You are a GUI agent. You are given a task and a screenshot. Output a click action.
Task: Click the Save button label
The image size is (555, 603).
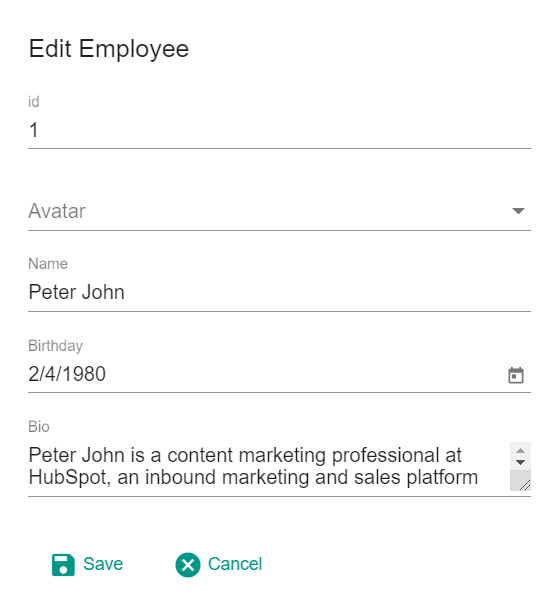coord(103,564)
